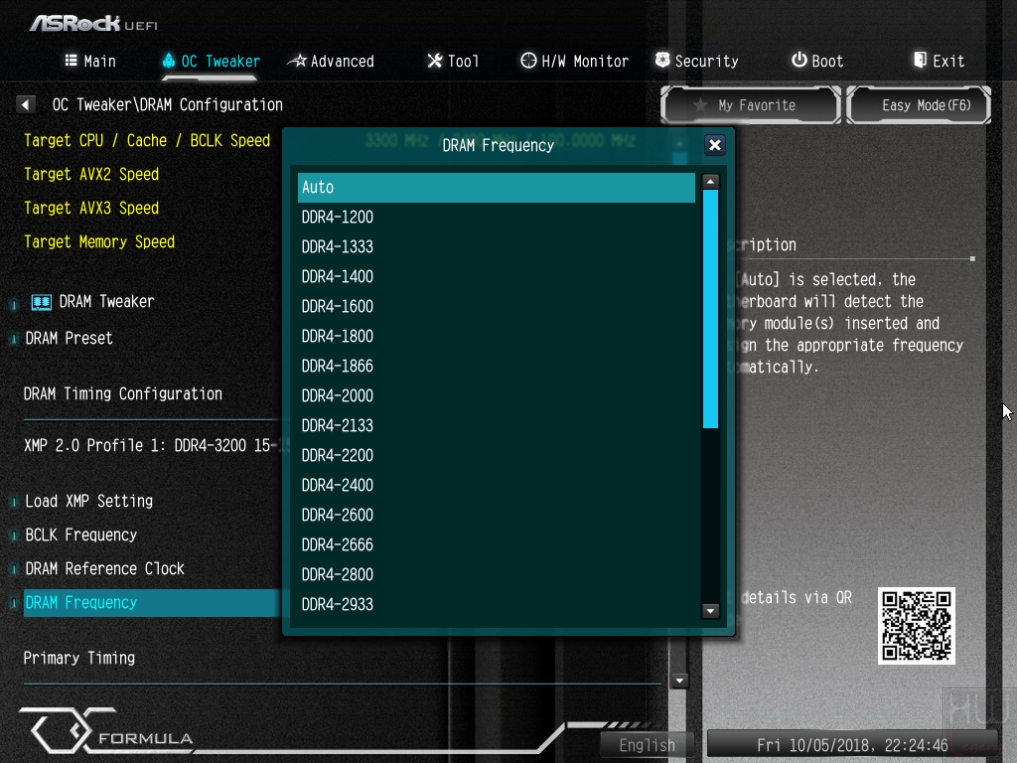Select DDR4-2000 frequency

pos(496,396)
